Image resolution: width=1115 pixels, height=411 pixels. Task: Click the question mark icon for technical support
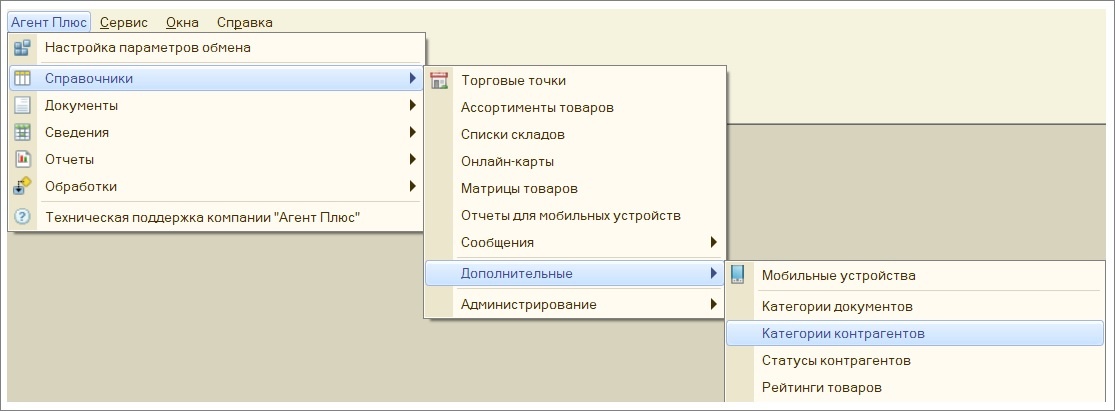(23, 217)
